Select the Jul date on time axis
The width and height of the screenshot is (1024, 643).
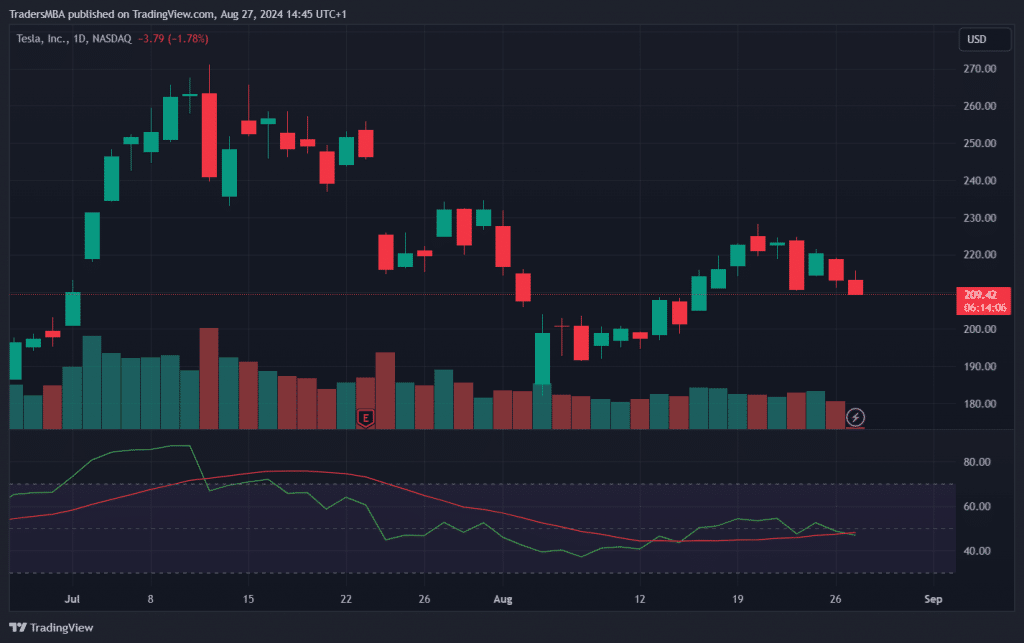tap(72, 600)
